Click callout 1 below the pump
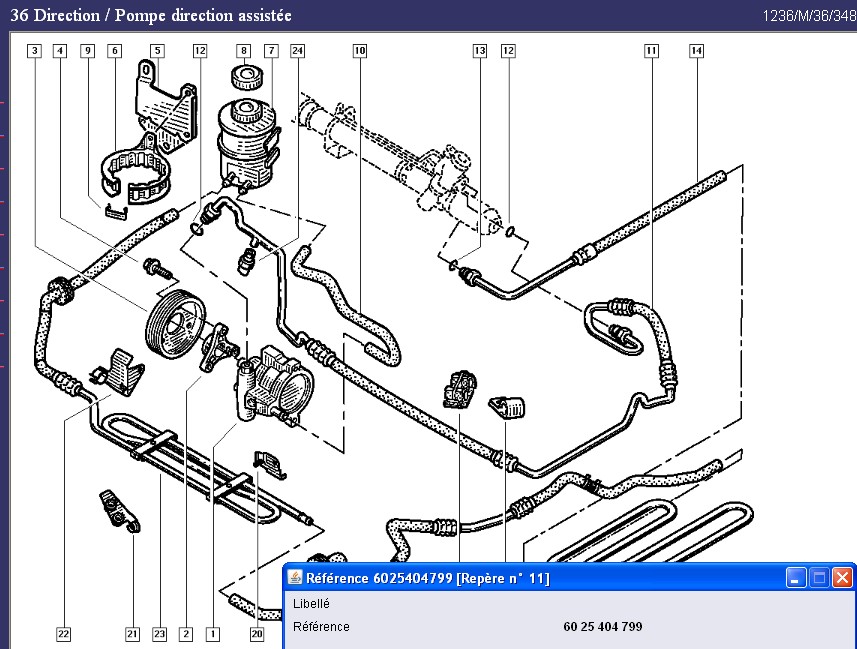The image size is (857, 649). (x=212, y=633)
